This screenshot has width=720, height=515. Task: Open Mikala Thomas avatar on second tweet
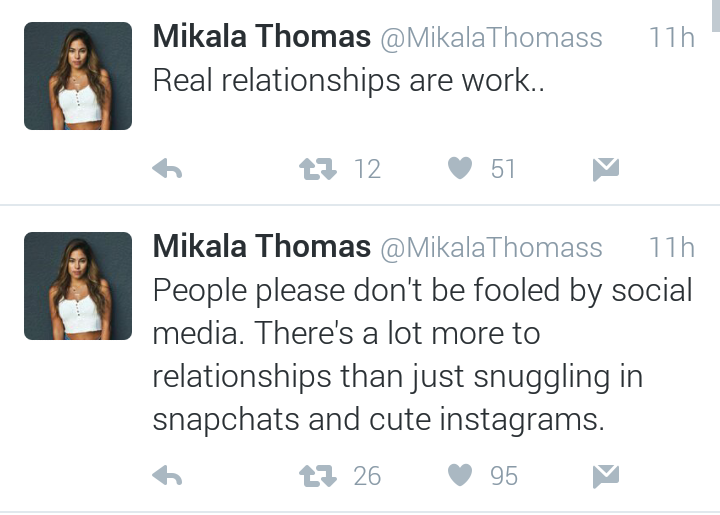pyautogui.click(x=78, y=286)
